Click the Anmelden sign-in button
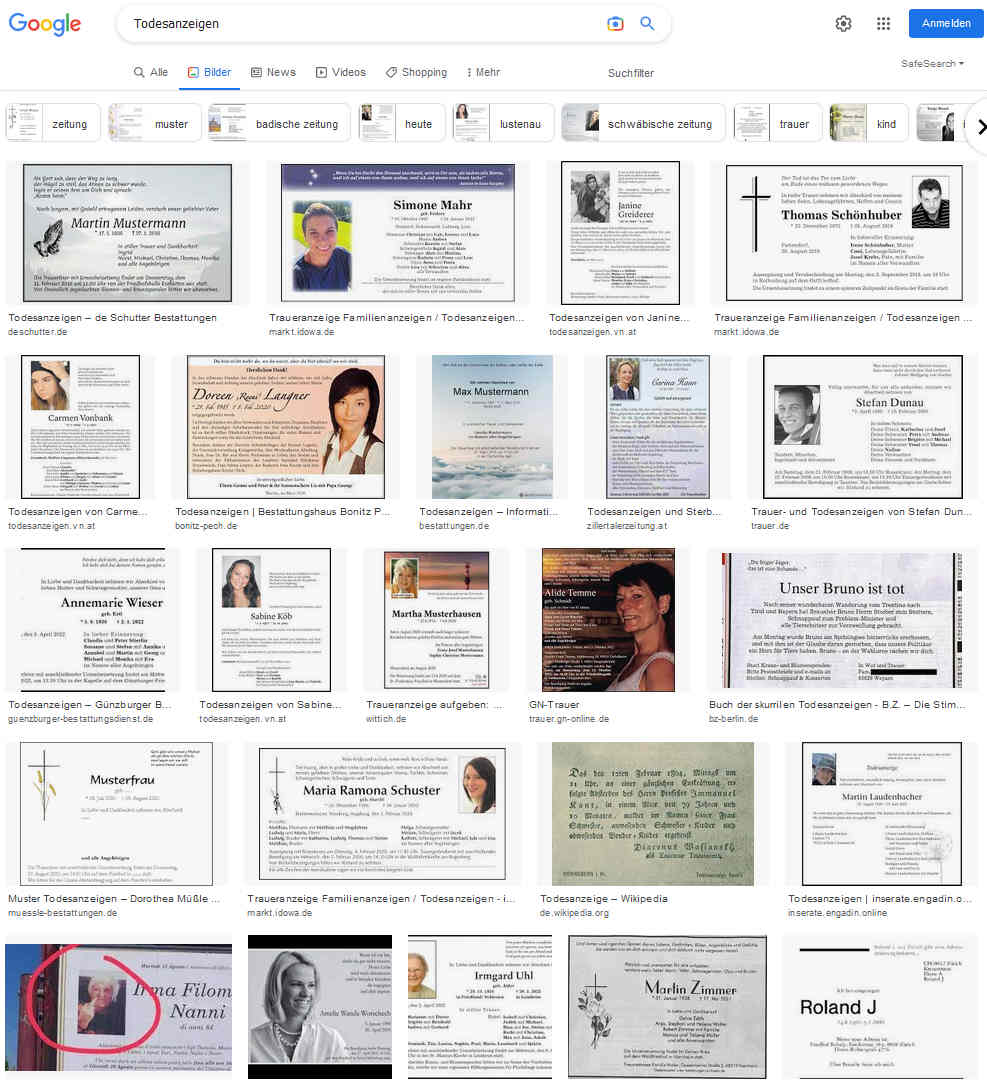The width and height of the screenshot is (987, 1085). pos(945,24)
